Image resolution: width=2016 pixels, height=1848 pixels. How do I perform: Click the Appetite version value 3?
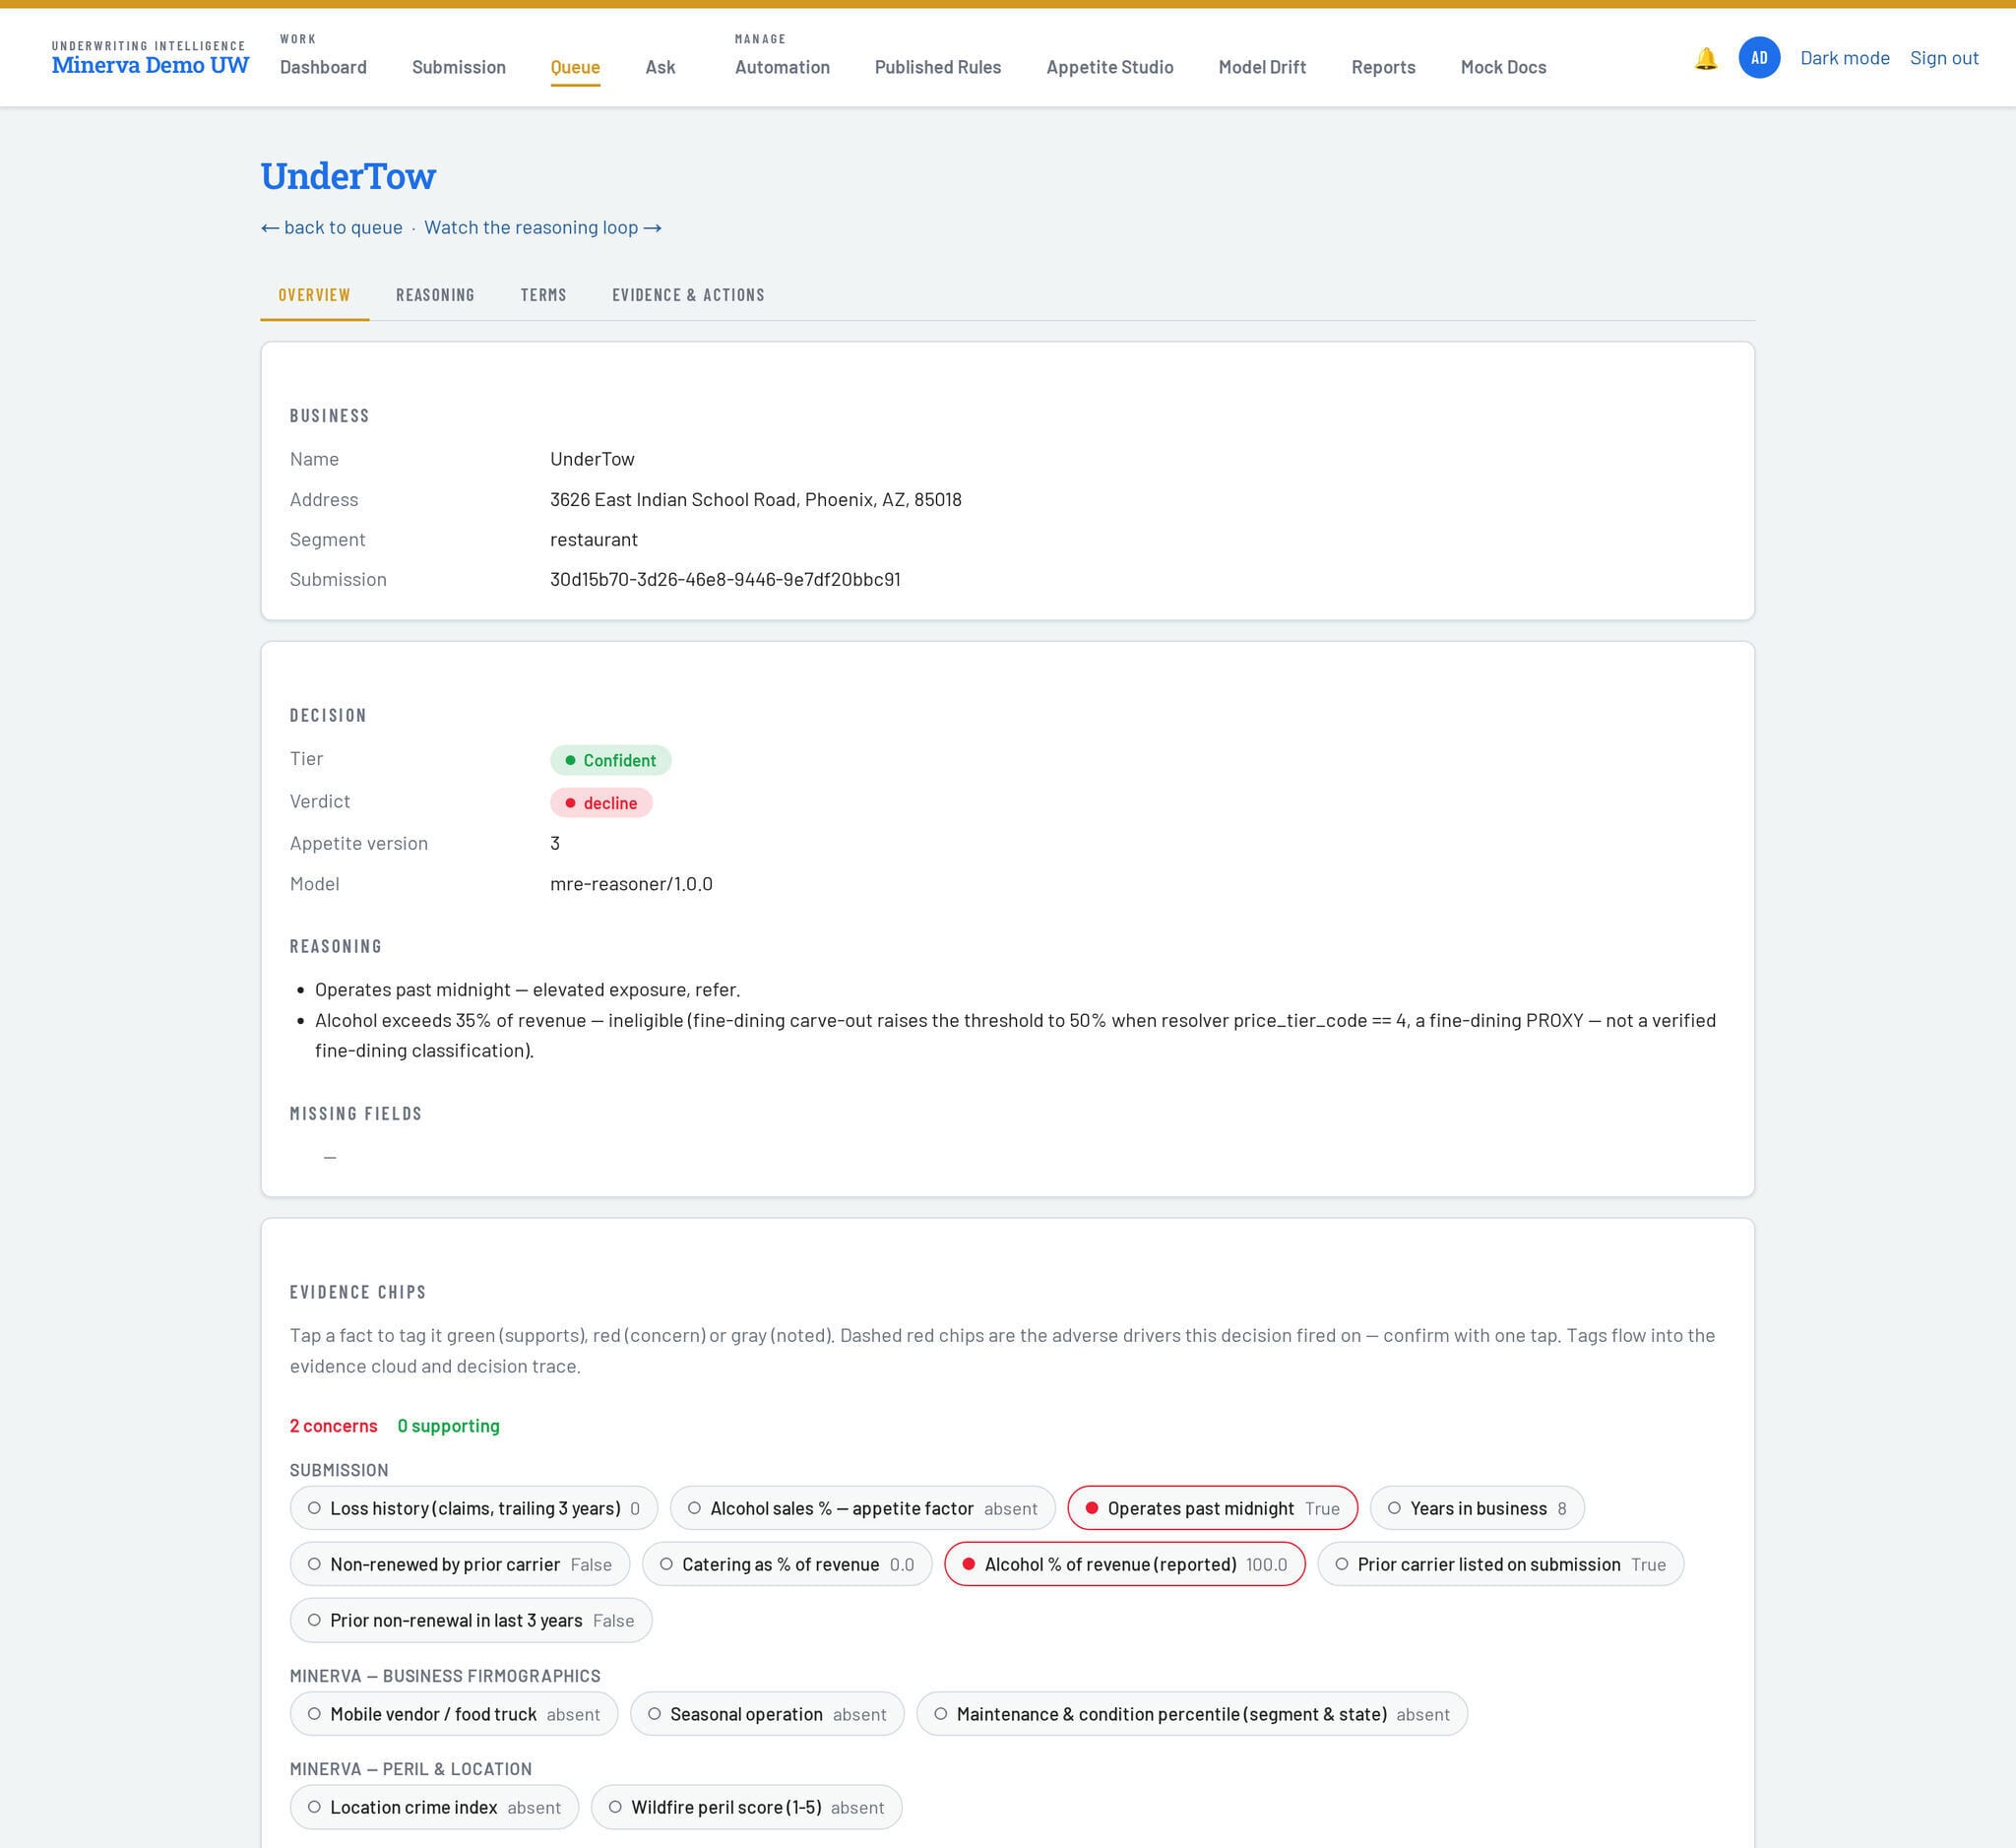pyautogui.click(x=555, y=843)
